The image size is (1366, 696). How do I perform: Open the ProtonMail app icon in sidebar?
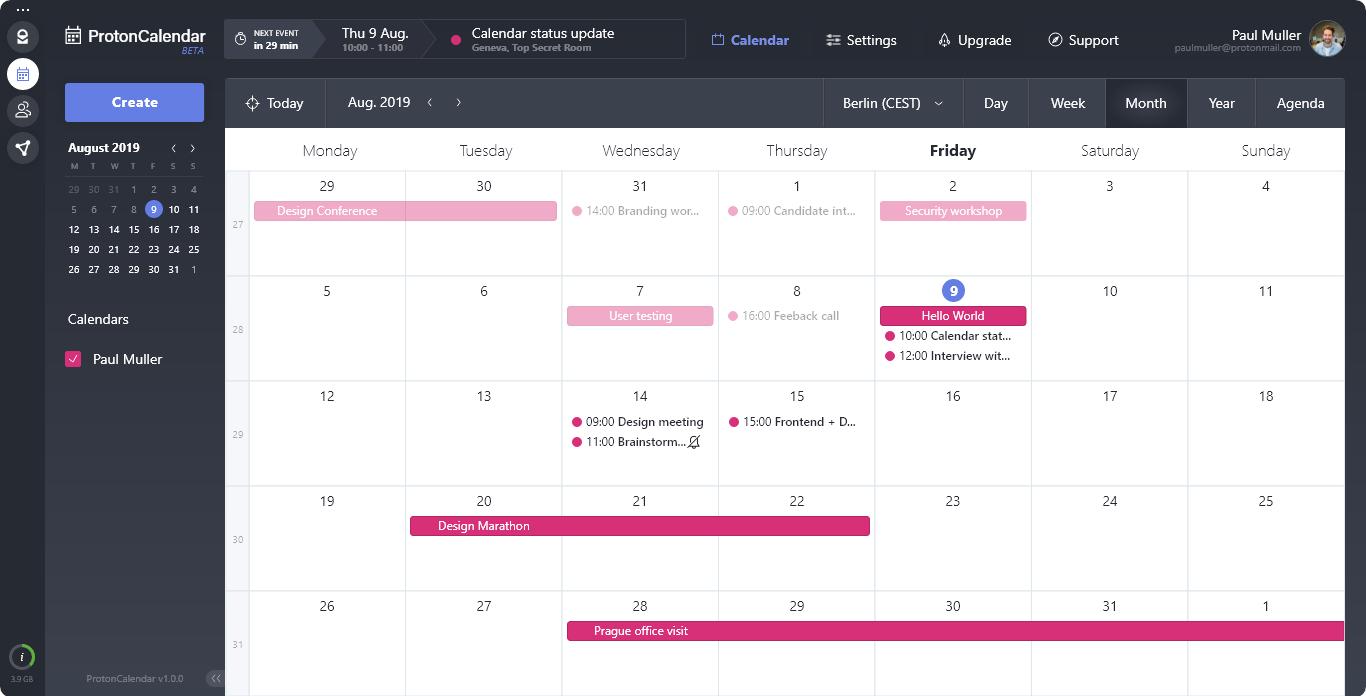[x=22, y=38]
